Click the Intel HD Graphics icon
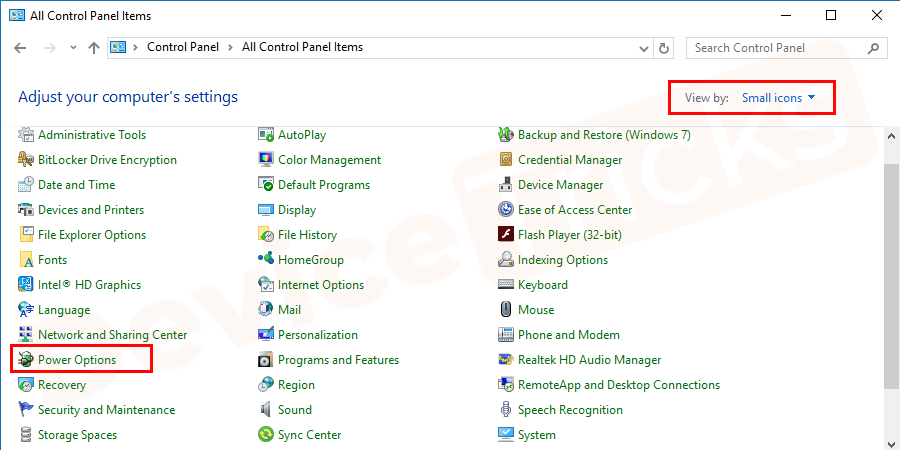 click(x=26, y=285)
